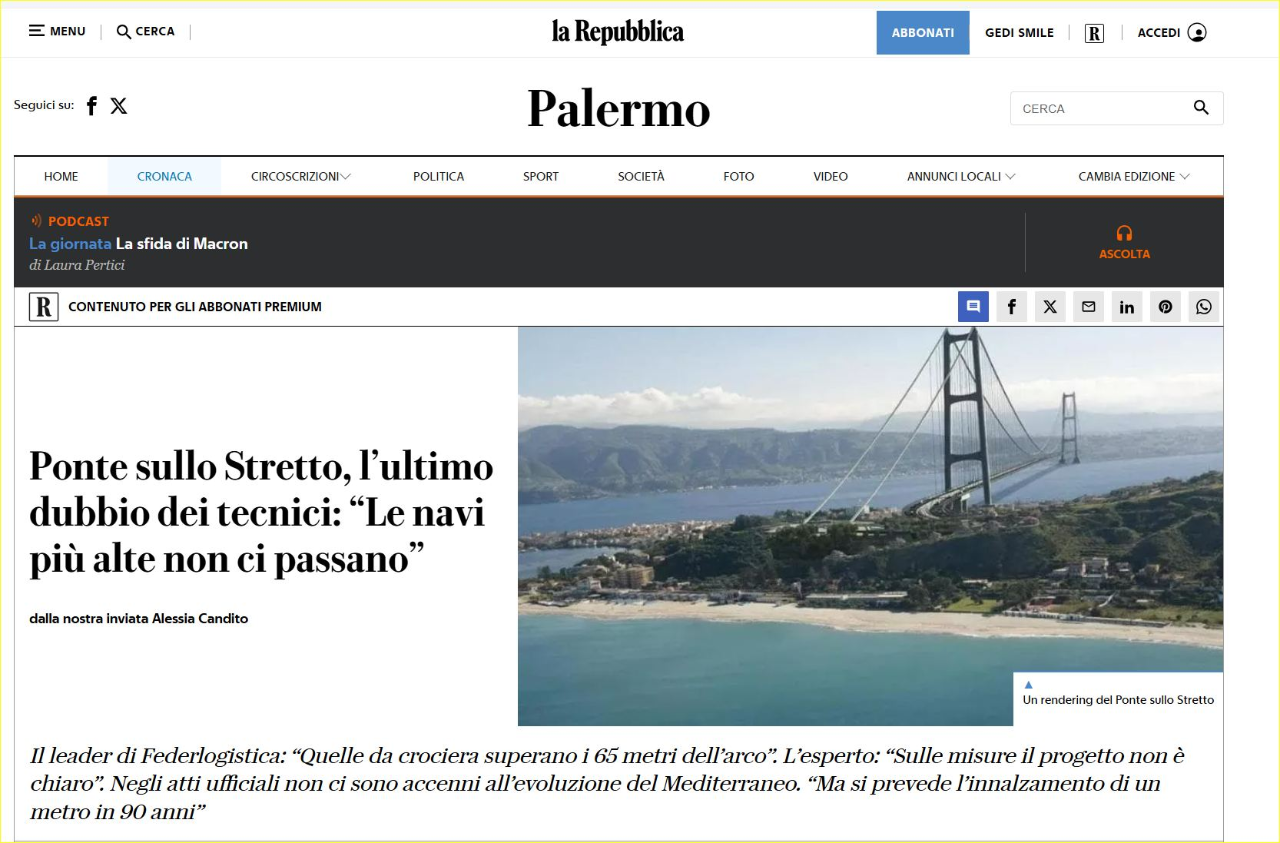Go to the Sport section
Screen dimensions: 1280x843
(x=541, y=176)
